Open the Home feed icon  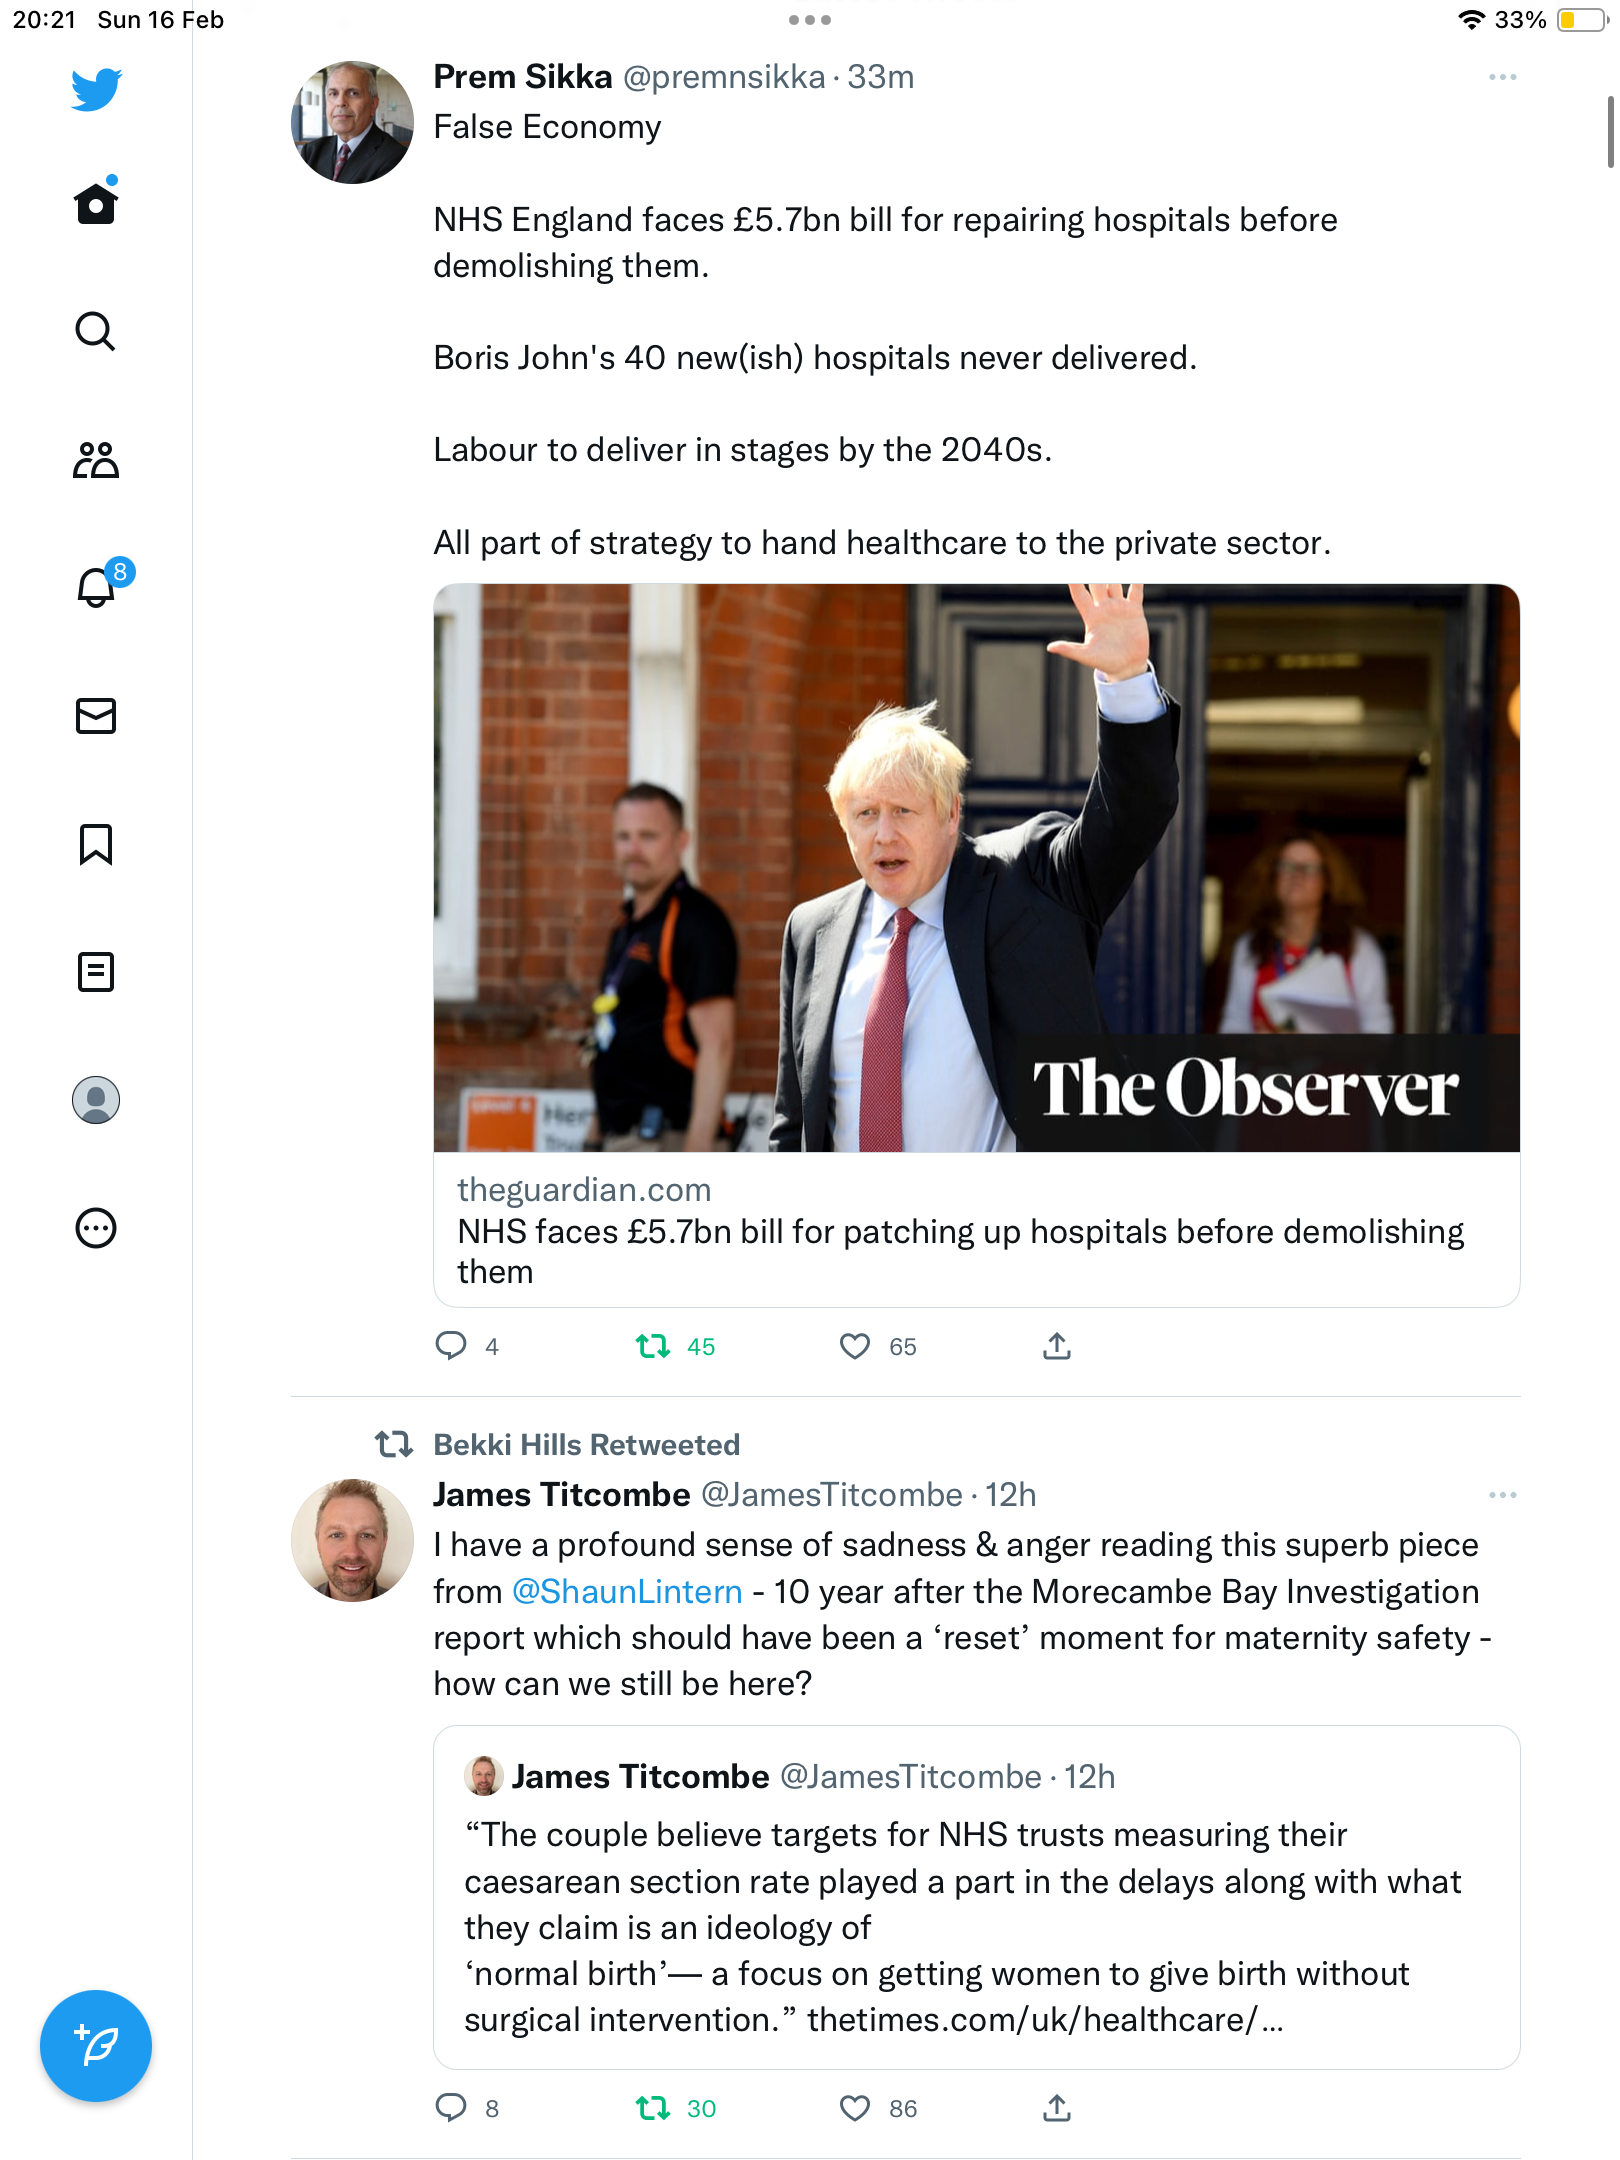96,201
